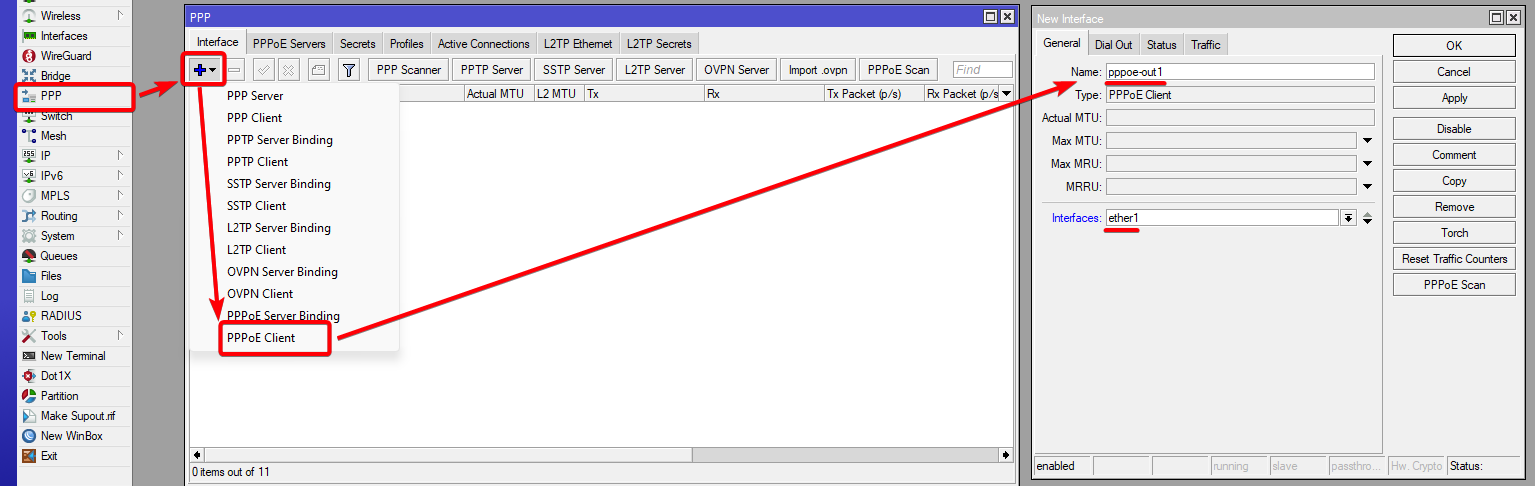Click the PPP Scanner button
The width and height of the screenshot is (1535, 486).
[408, 70]
